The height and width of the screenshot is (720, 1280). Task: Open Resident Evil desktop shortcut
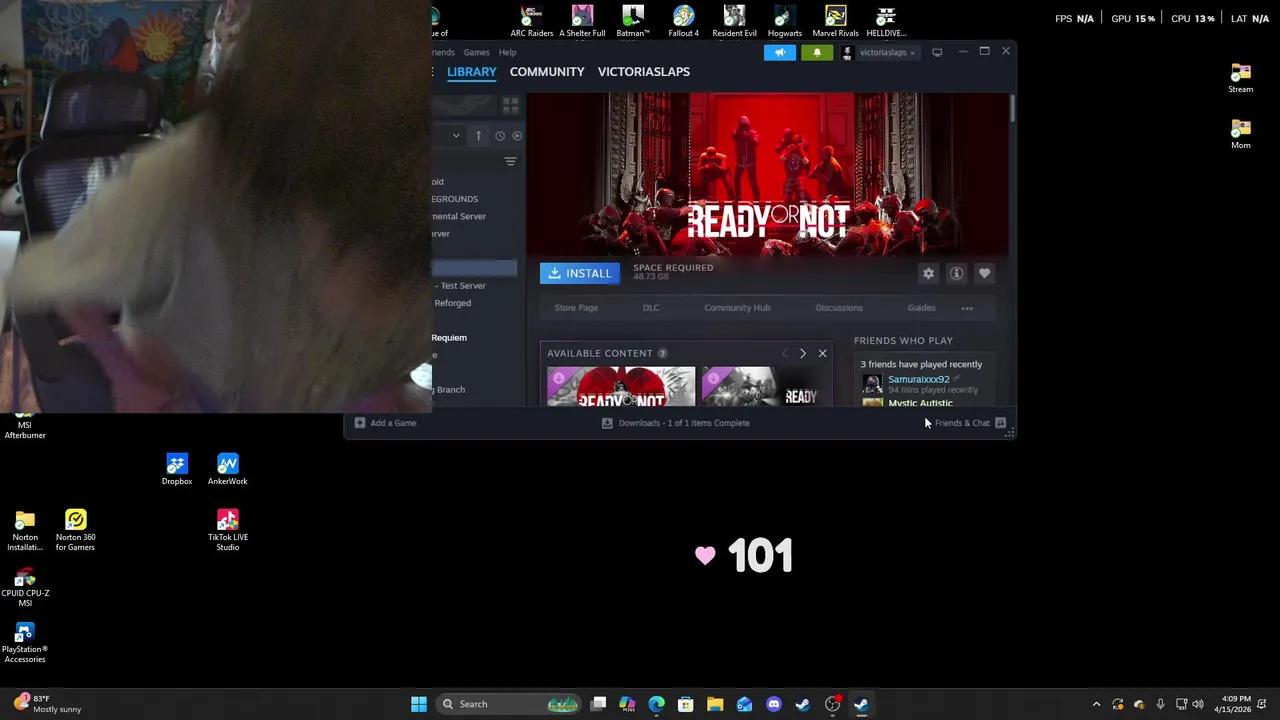[x=734, y=21]
